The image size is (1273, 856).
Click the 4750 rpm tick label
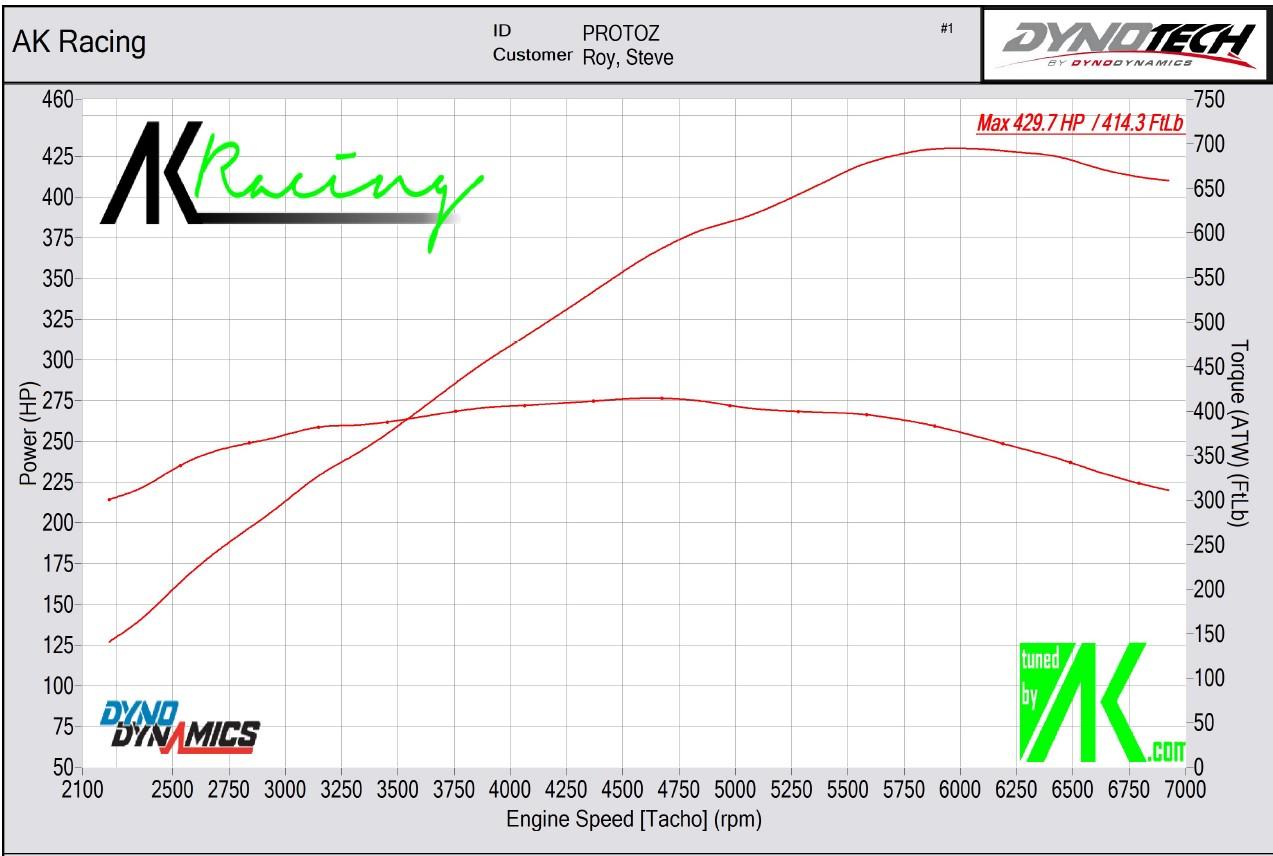679,789
